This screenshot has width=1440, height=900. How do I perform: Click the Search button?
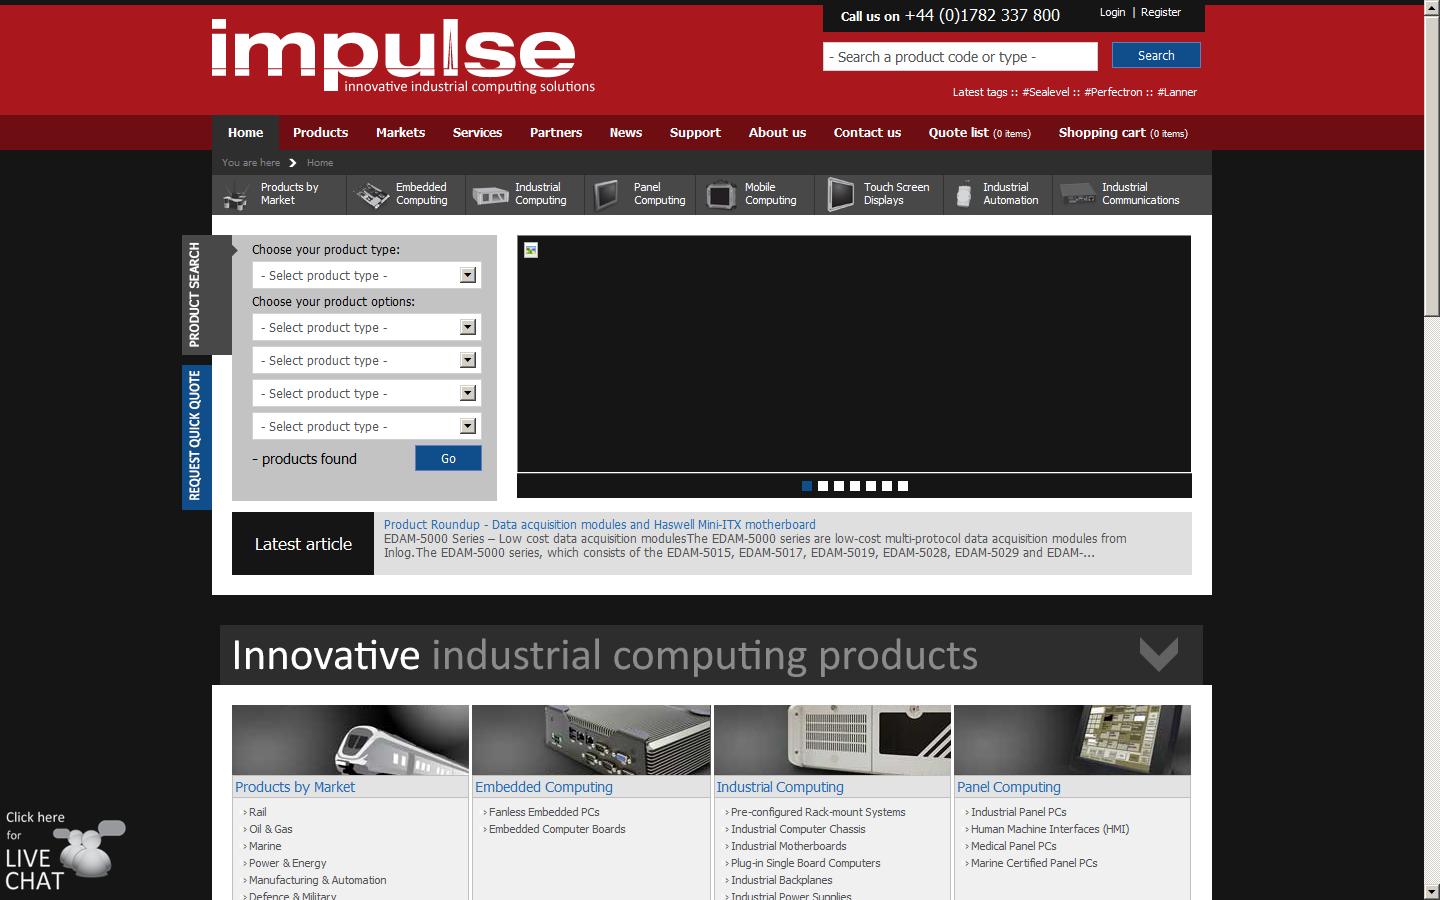point(1154,55)
